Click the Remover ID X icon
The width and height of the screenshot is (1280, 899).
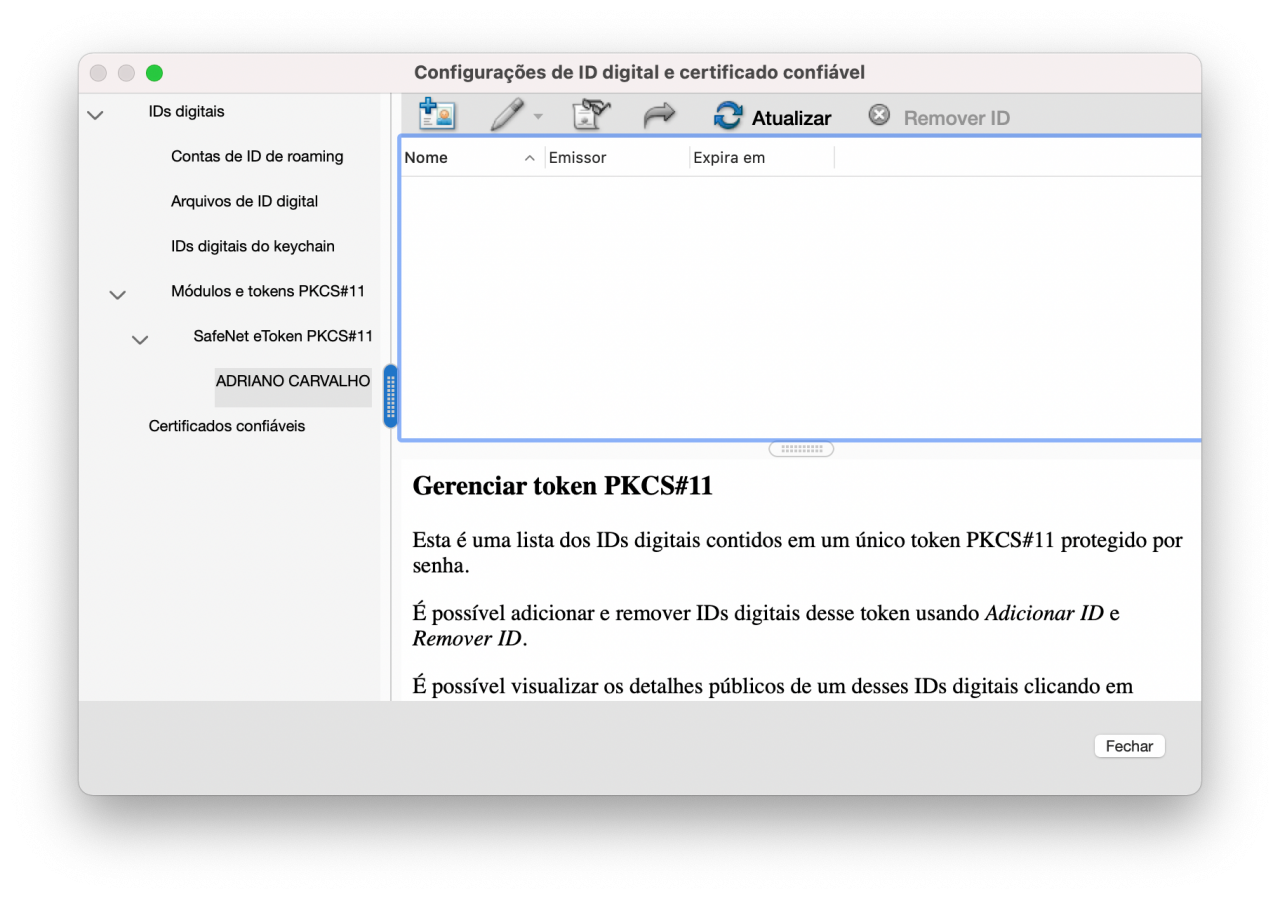(879, 115)
